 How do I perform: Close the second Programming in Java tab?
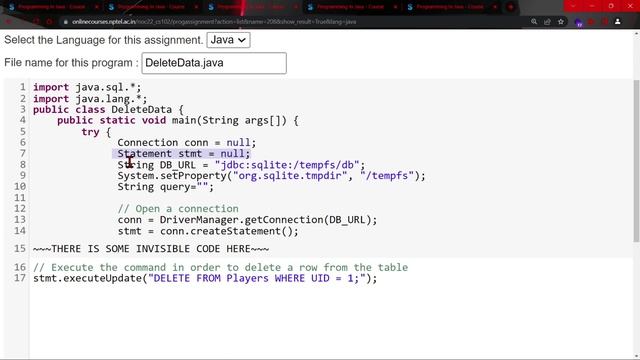(x=196, y=7)
